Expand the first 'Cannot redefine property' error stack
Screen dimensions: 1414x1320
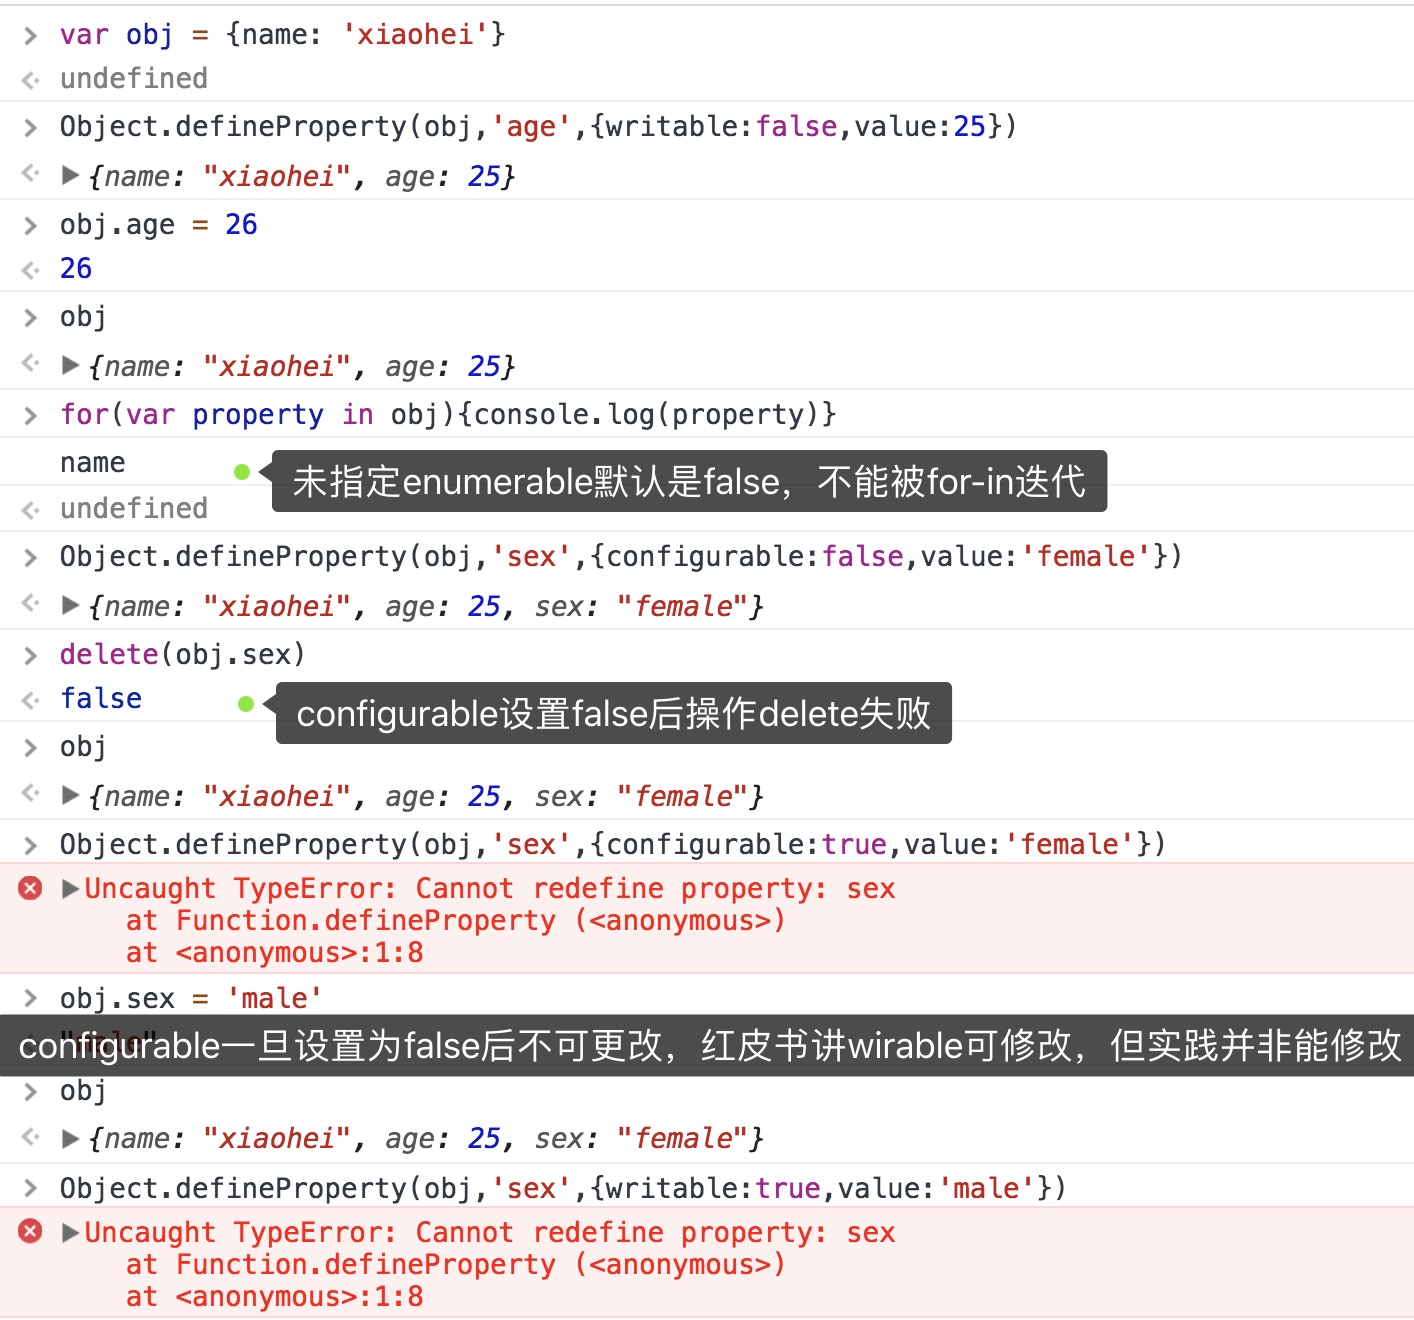71,888
